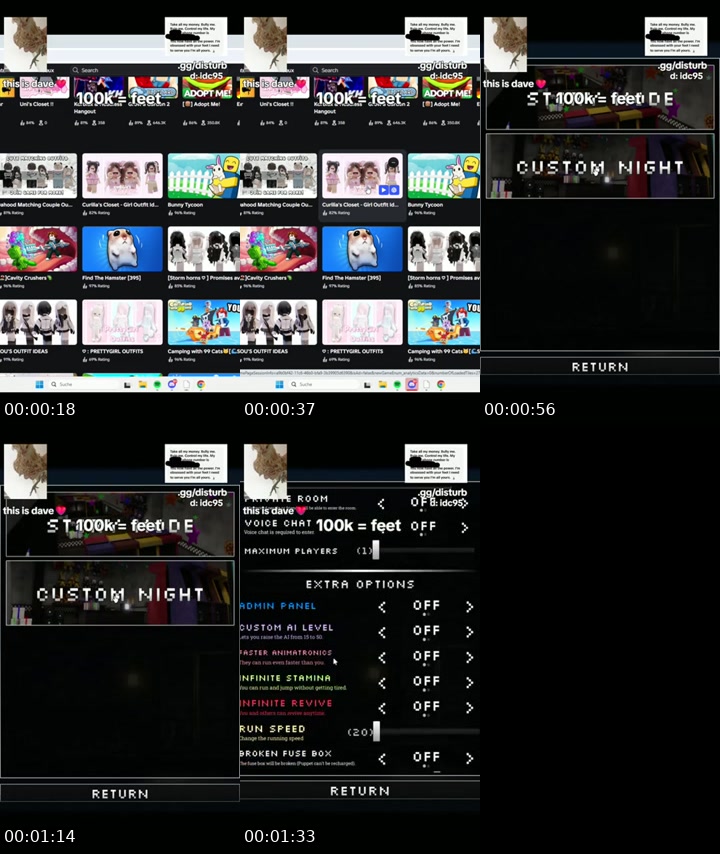Select the story mode banner above CUSTOM NIGHT at 00:00:56
The height and width of the screenshot is (854, 720).
(x=600, y=97)
